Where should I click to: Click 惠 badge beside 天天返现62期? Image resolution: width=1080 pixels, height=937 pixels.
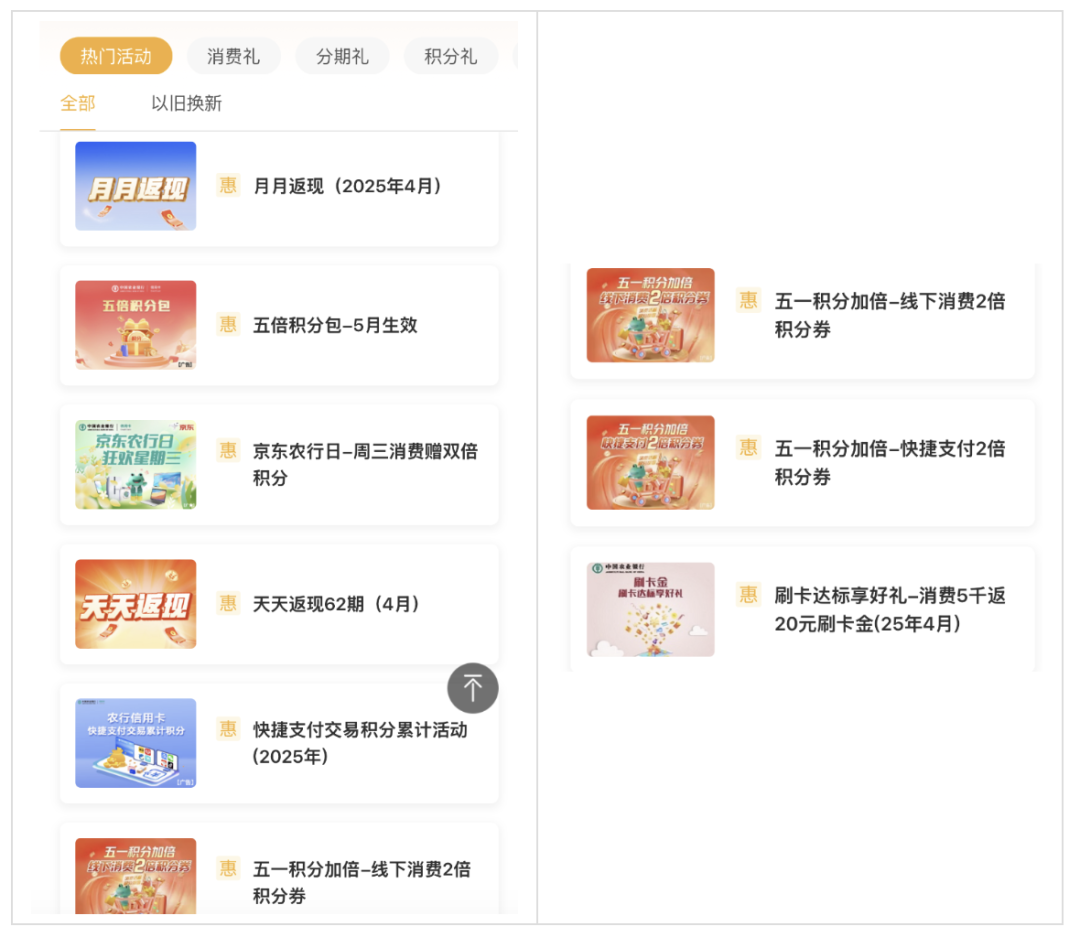228,603
